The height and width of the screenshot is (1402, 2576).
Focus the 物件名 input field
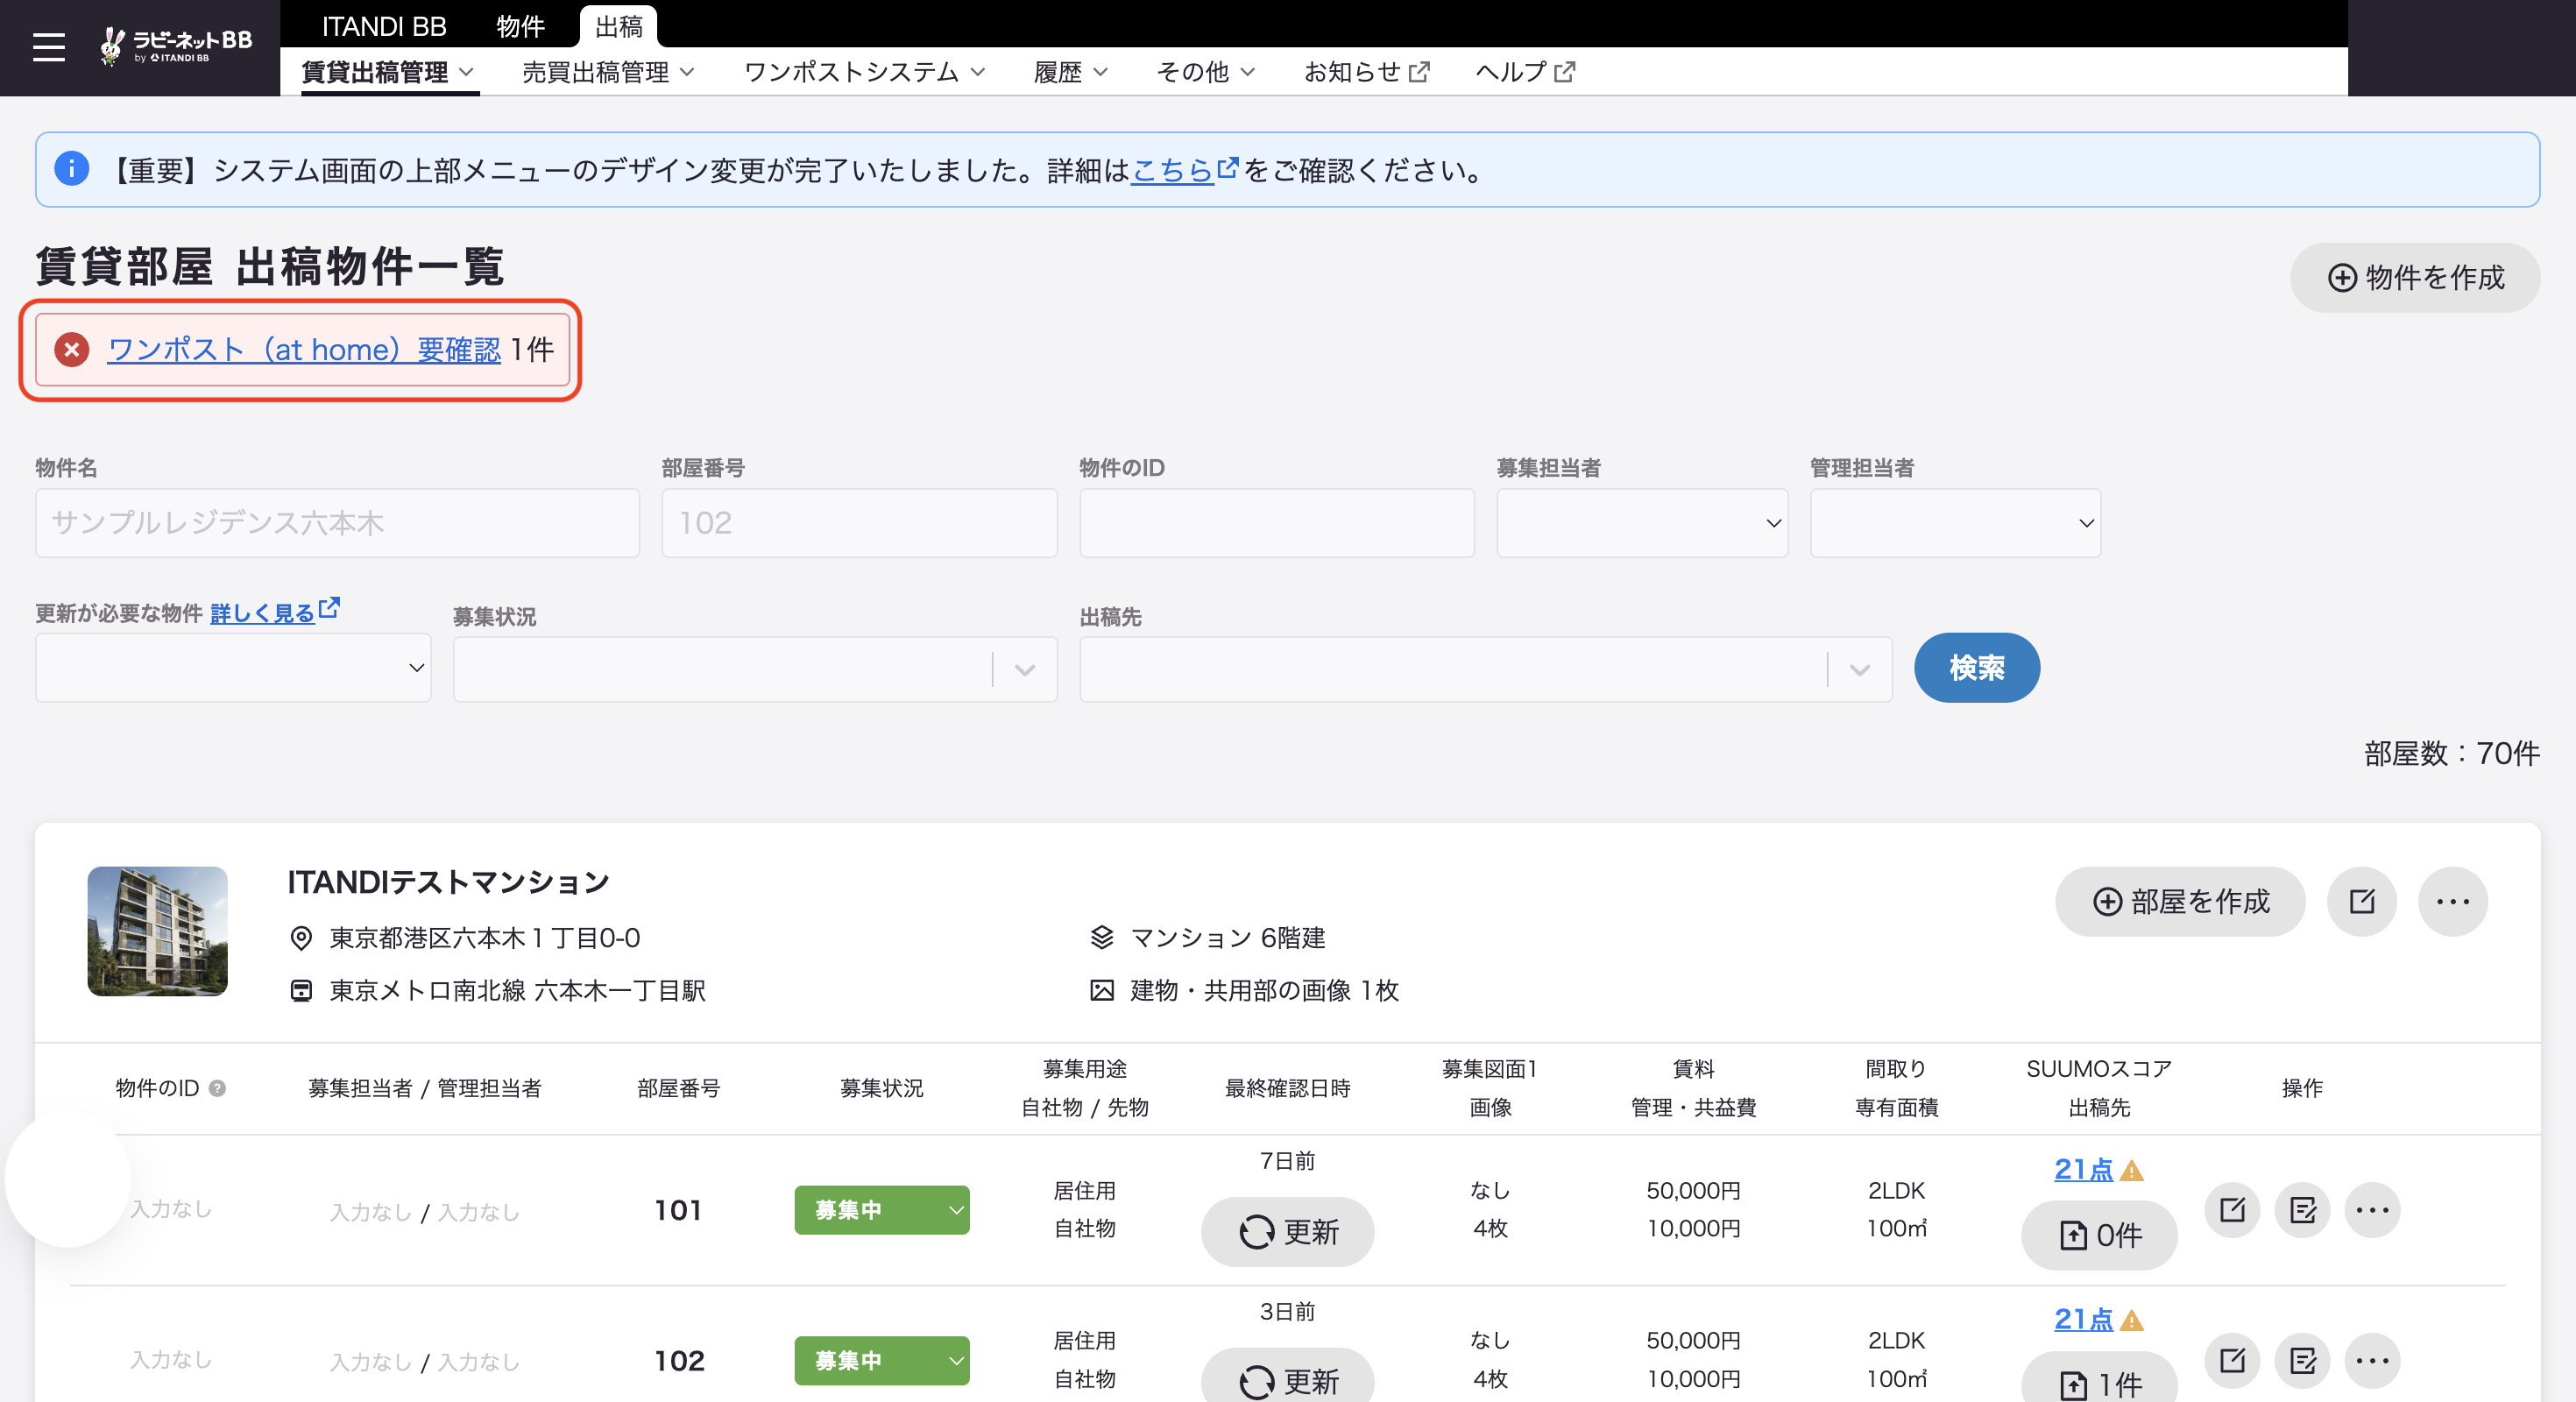(337, 523)
